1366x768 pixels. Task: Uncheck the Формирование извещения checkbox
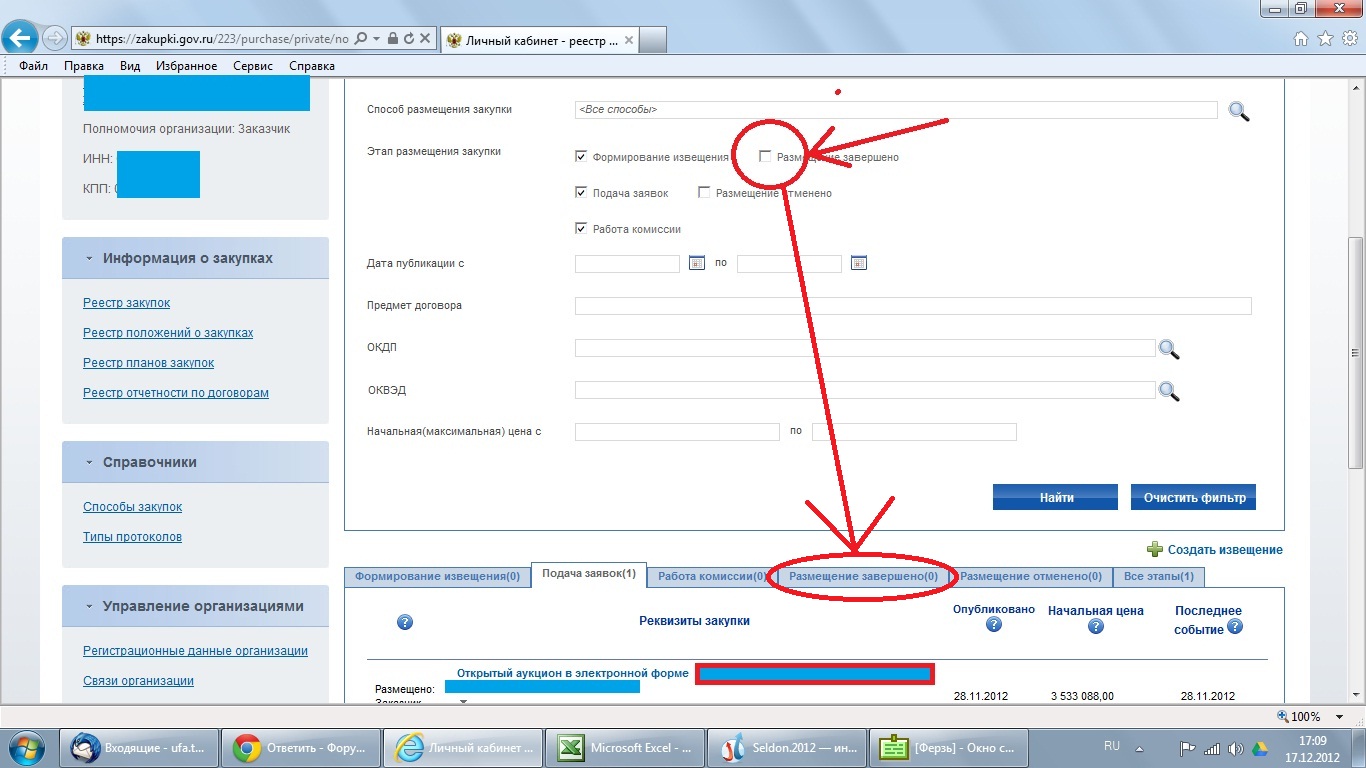coord(581,157)
